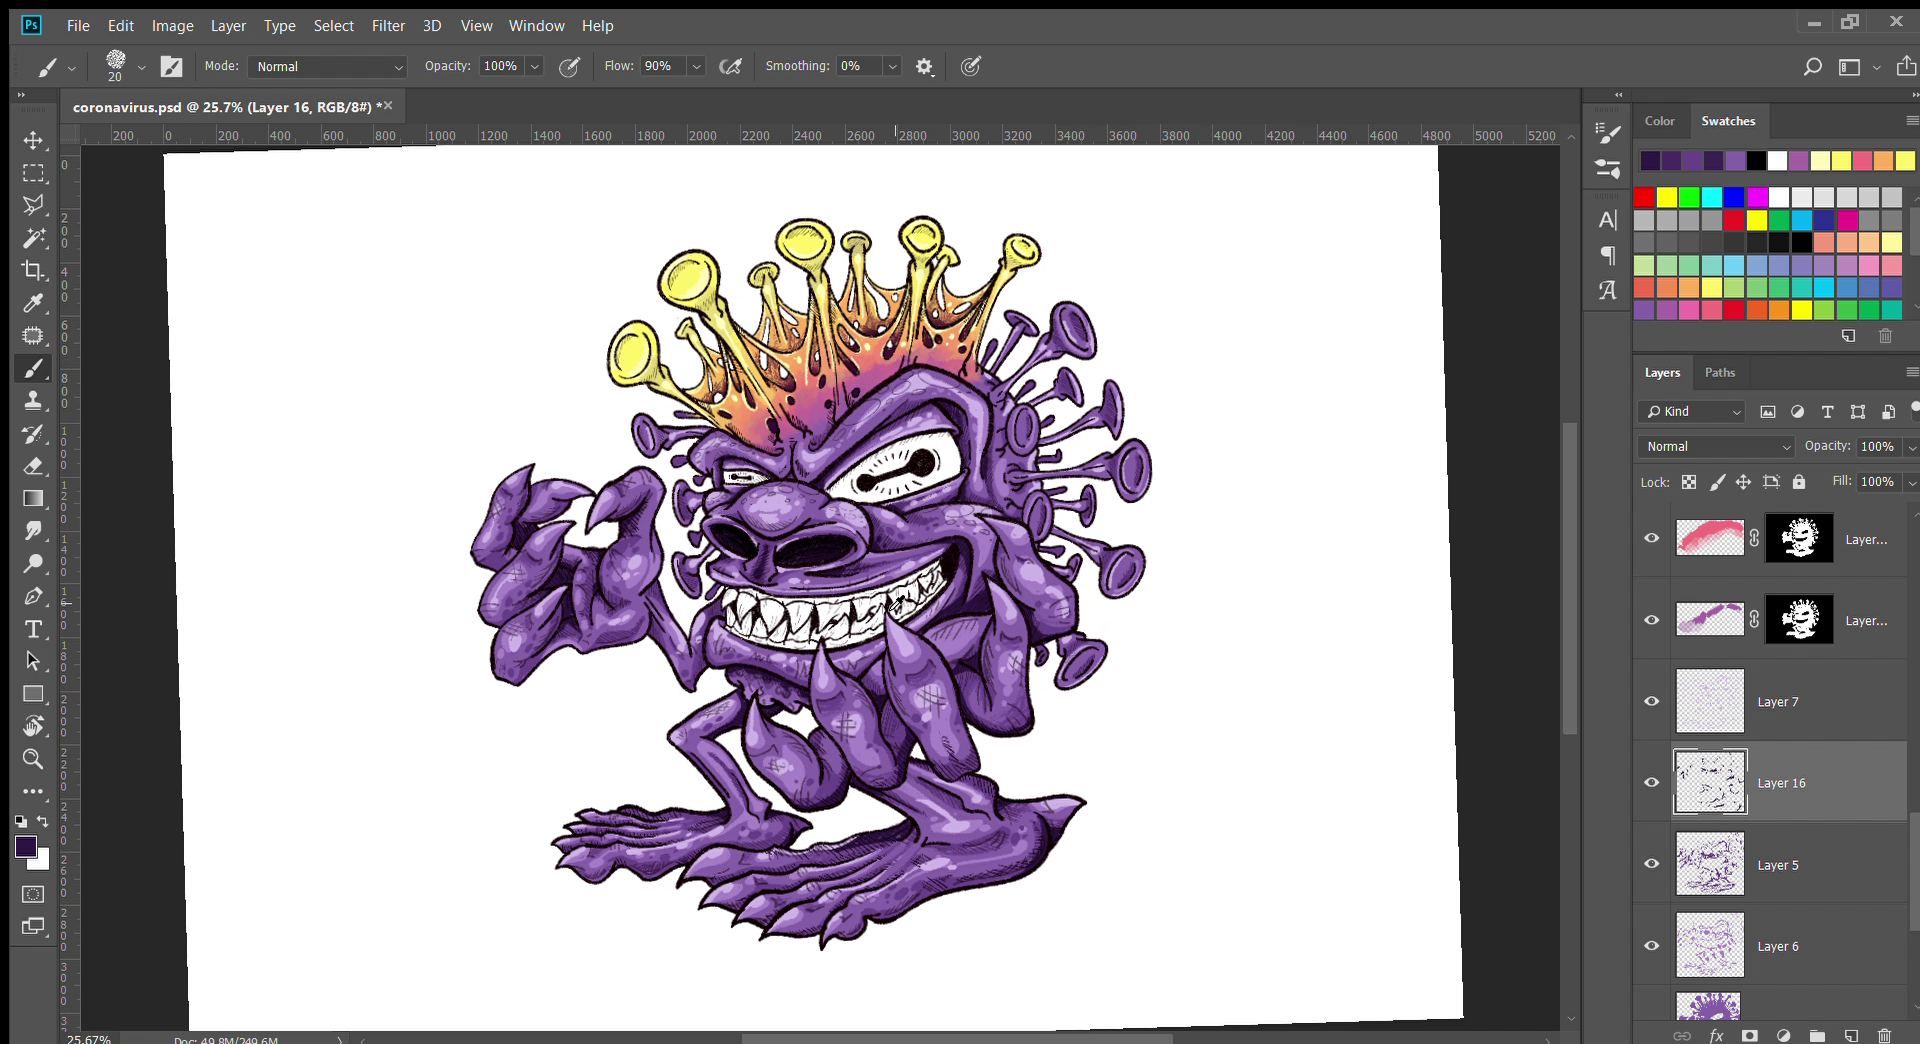
Task: Select the Horizontal Type tool
Action: tap(33, 629)
